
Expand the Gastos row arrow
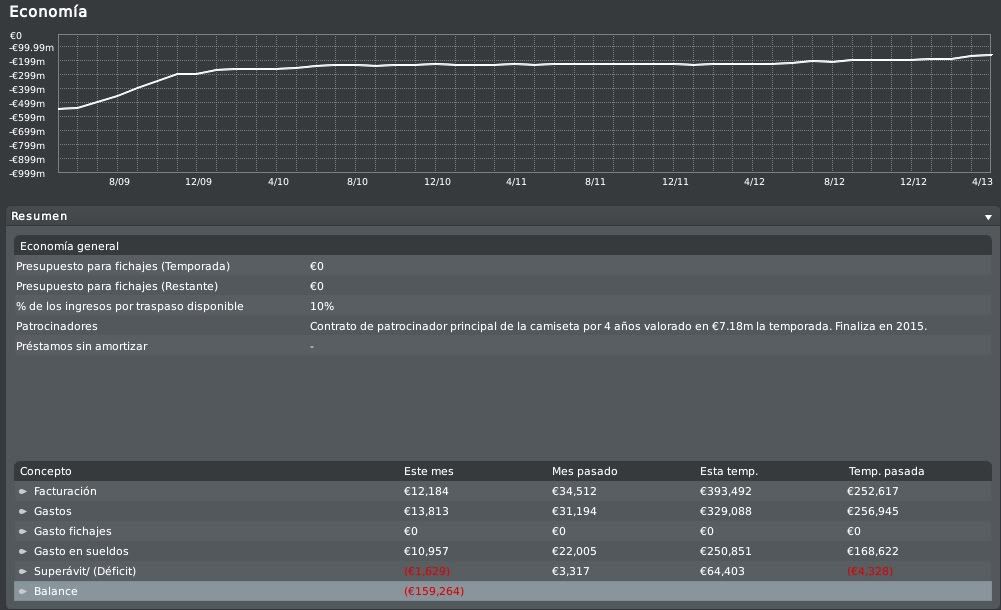click(x=23, y=511)
